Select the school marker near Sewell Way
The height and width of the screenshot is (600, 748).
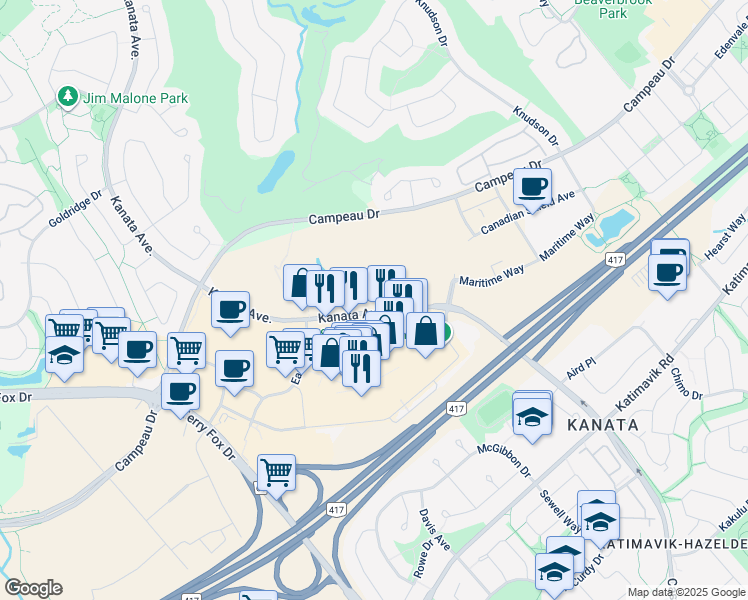click(x=601, y=522)
